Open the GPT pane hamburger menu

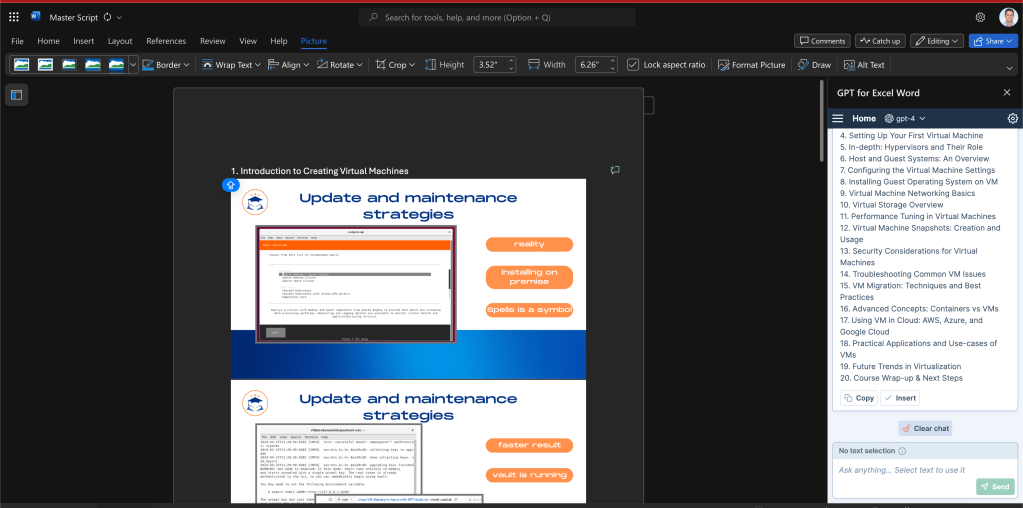pyautogui.click(x=838, y=119)
